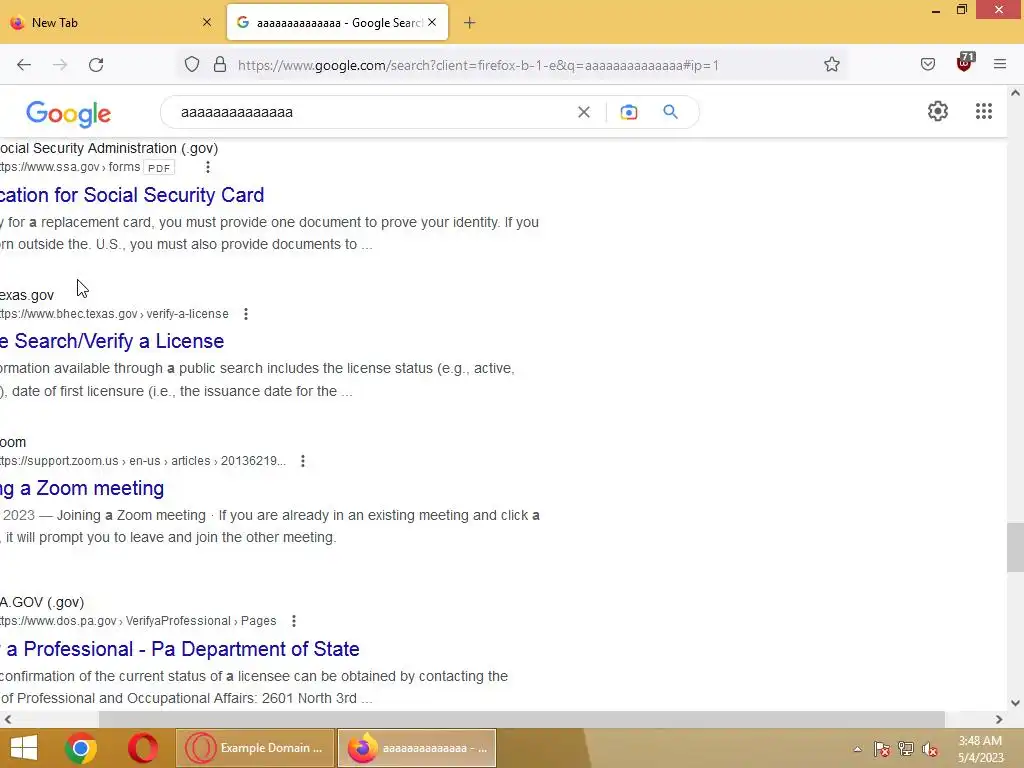Switch to the New Tab tab

111,22
